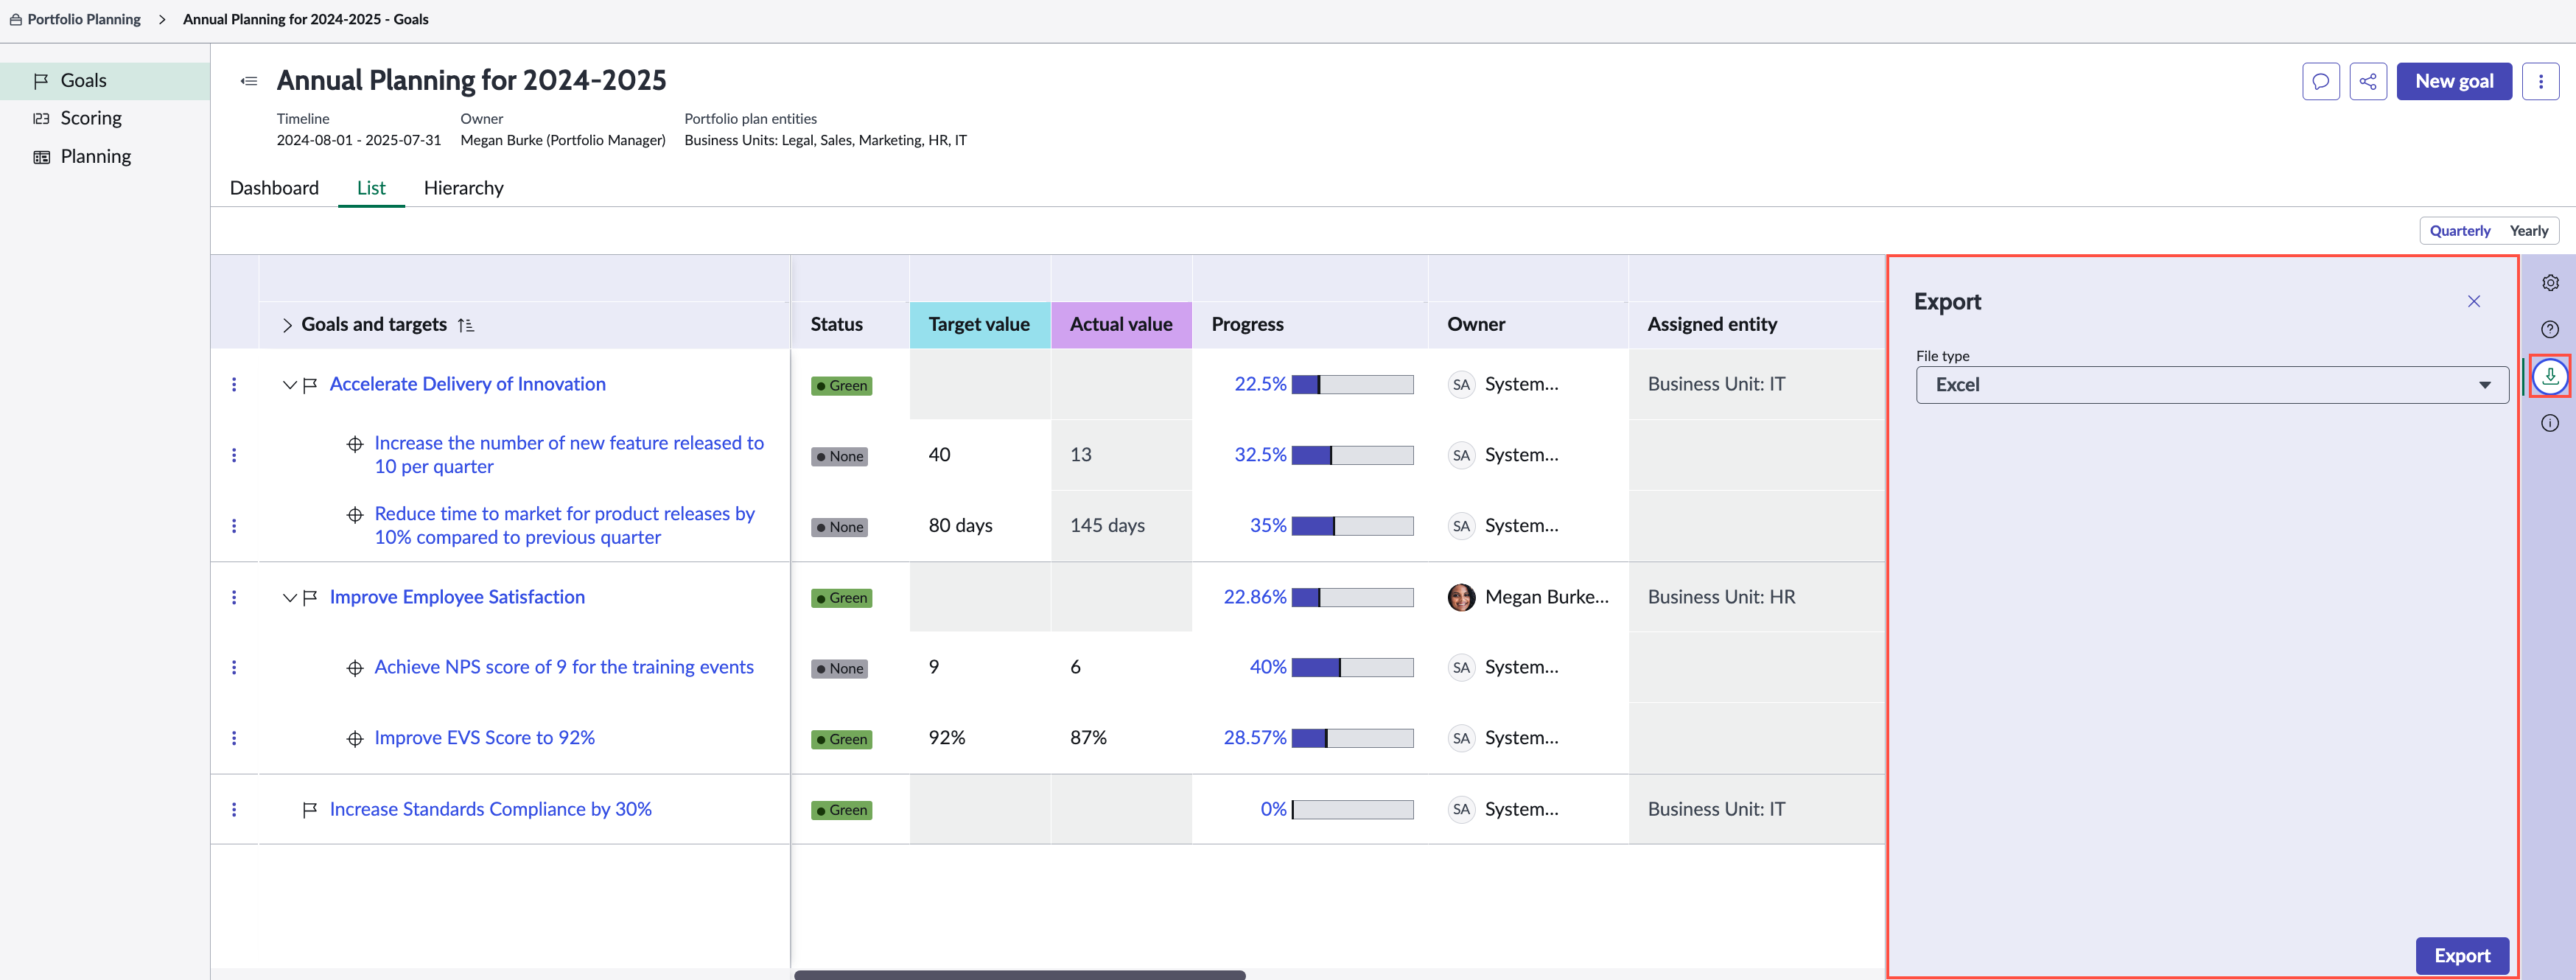Click the Target value column header
The width and height of the screenshot is (2576, 980).
pos(979,324)
